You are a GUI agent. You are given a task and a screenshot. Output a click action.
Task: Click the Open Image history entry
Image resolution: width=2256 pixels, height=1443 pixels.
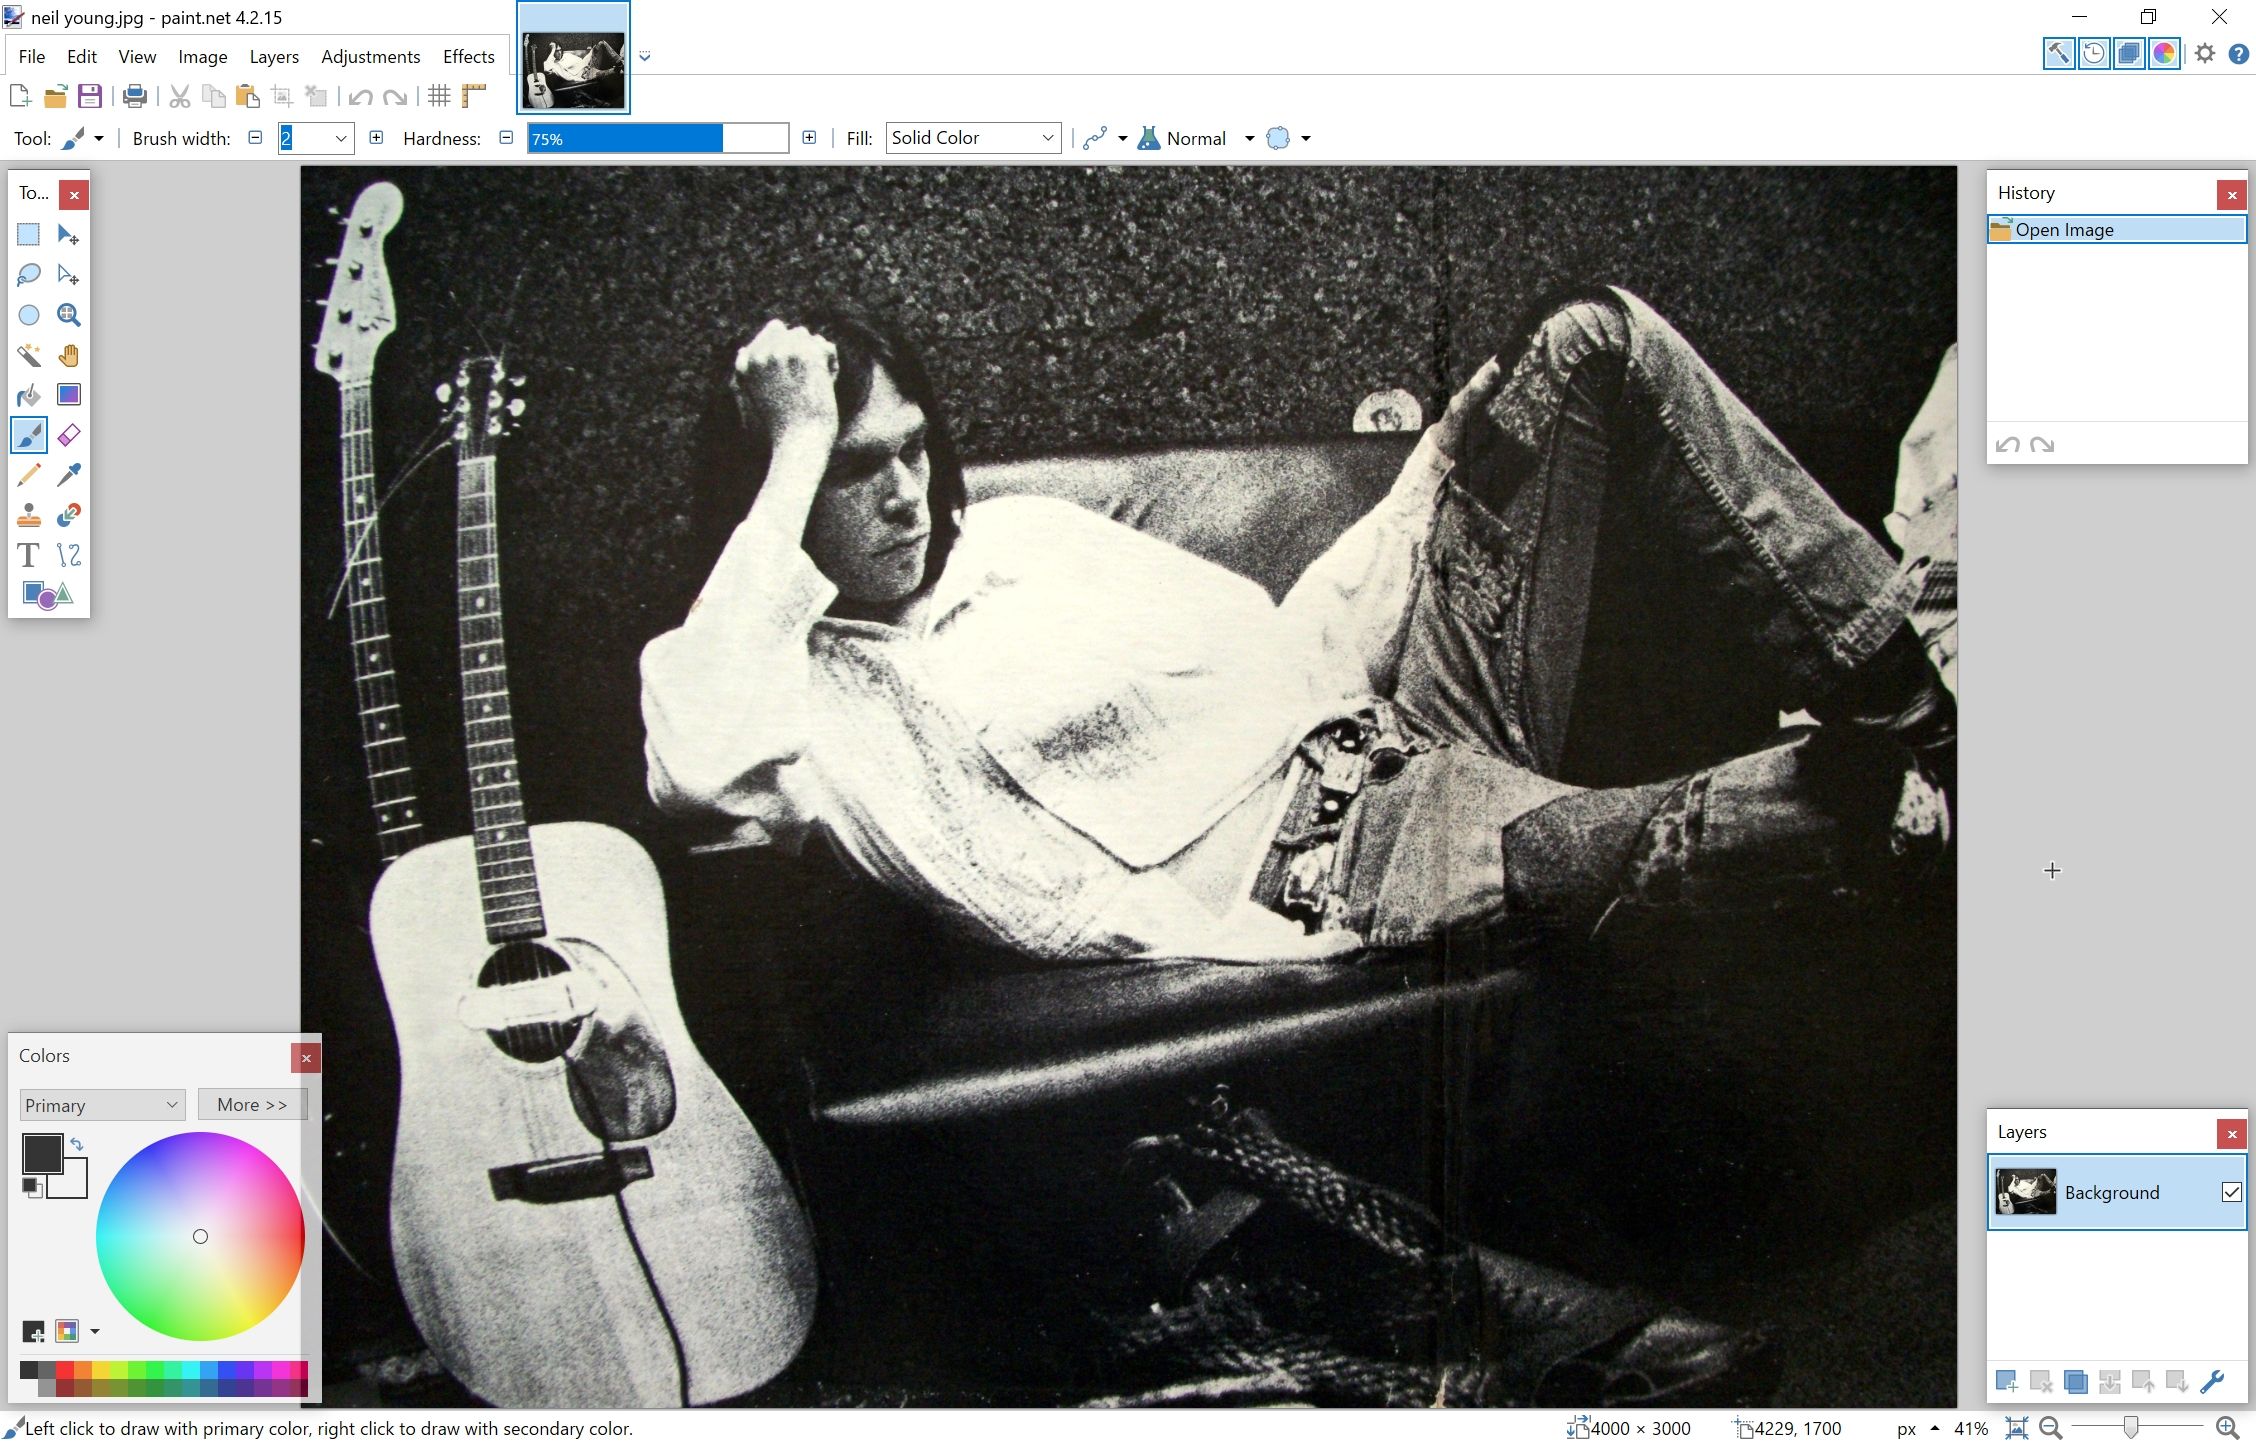click(x=2111, y=228)
